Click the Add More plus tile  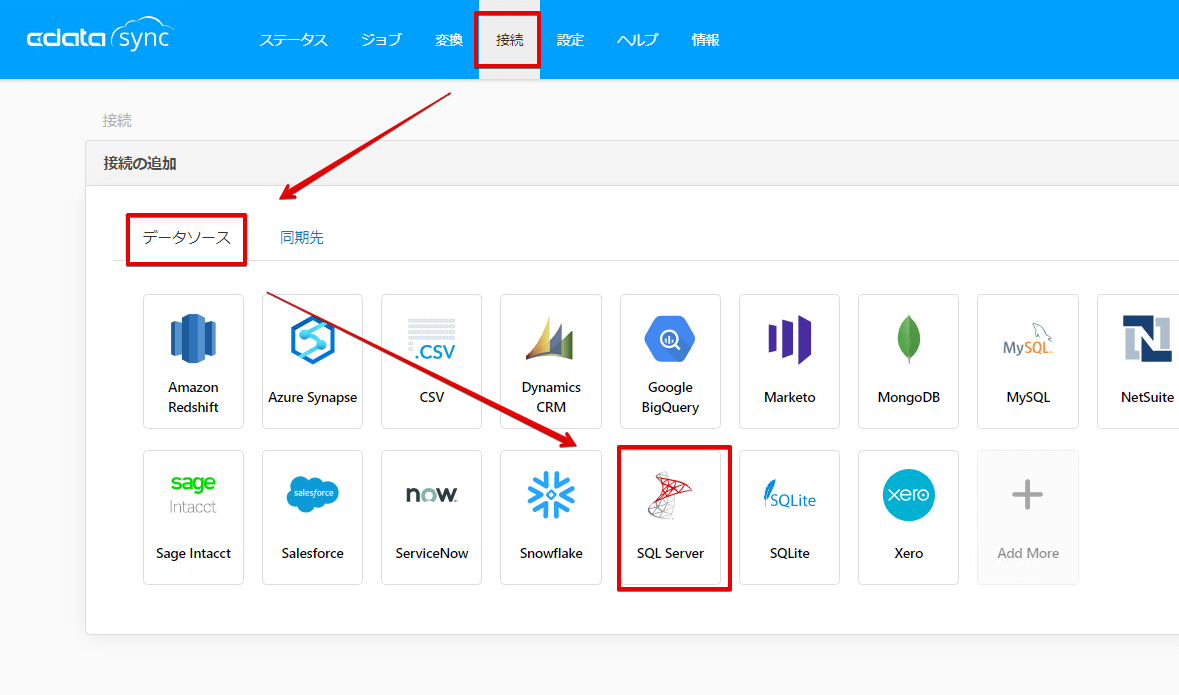click(x=1028, y=517)
